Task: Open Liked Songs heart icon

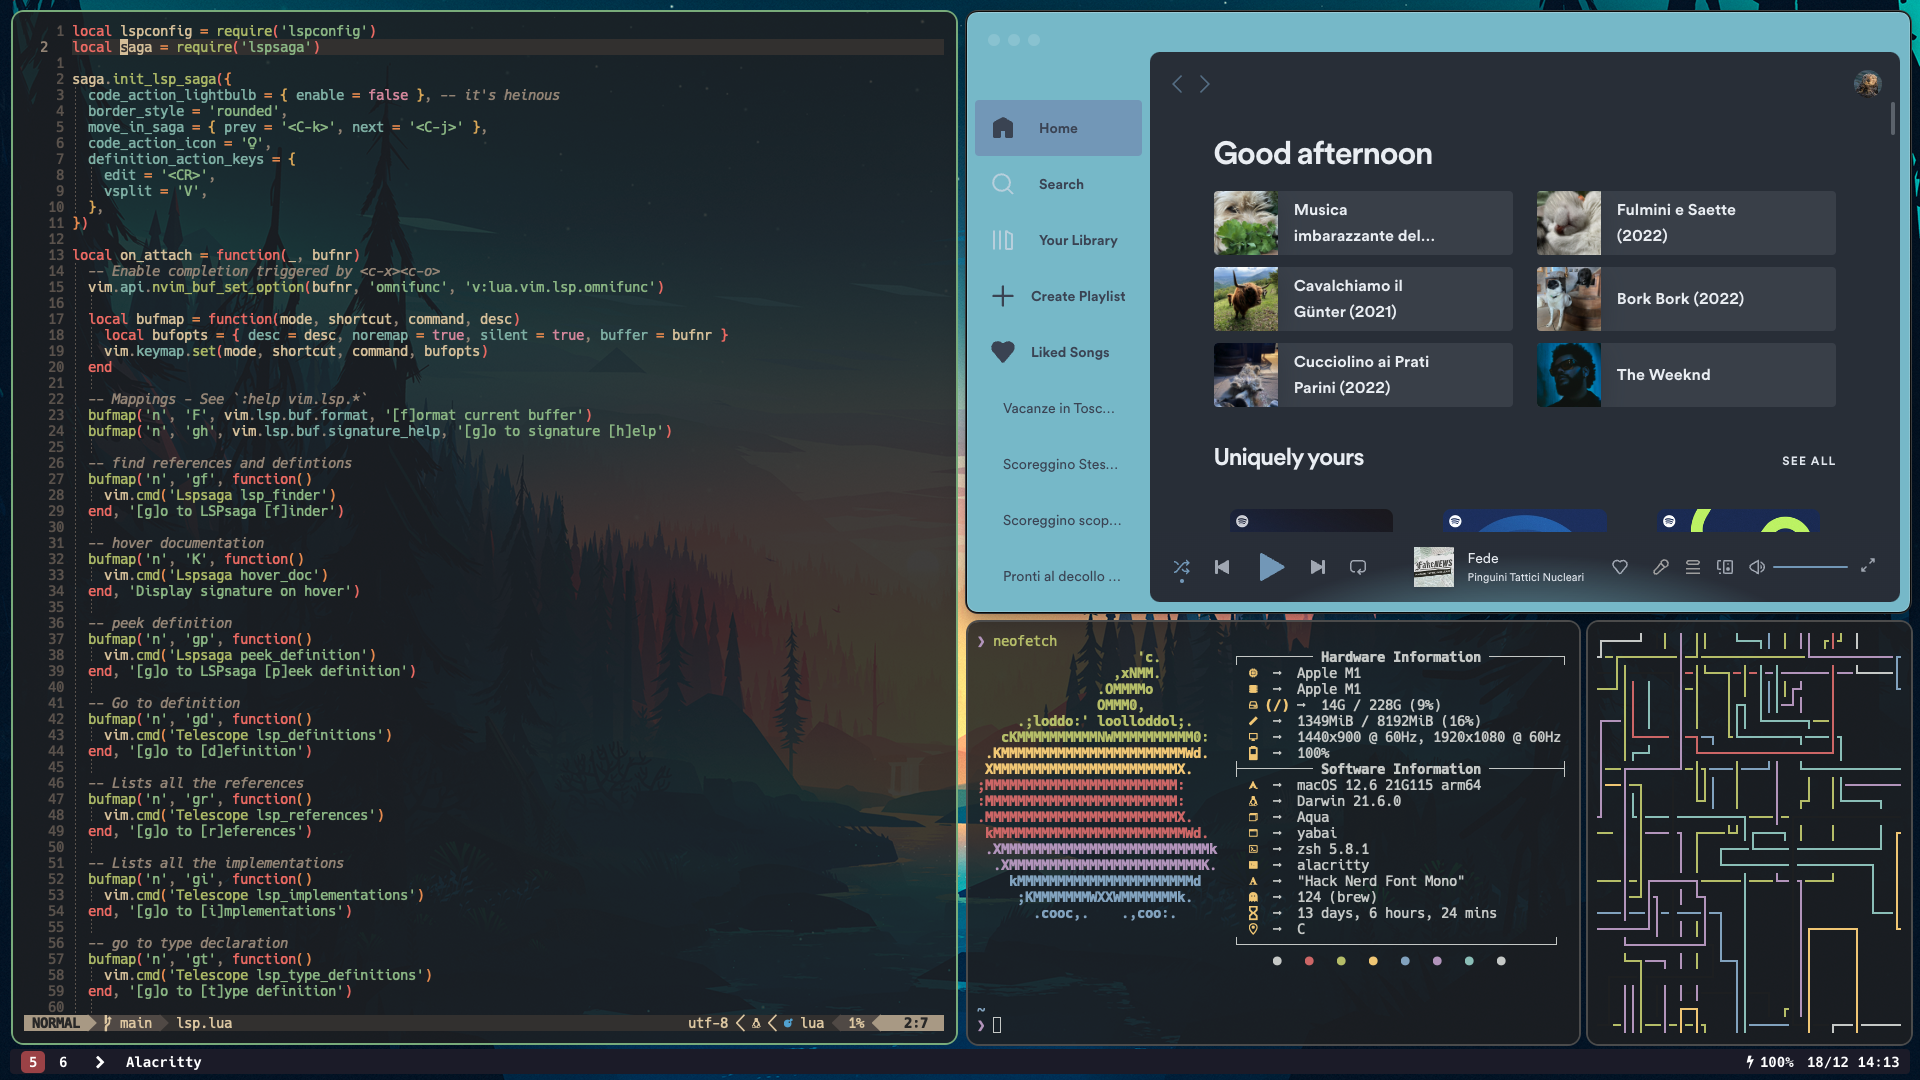Action: (1002, 352)
